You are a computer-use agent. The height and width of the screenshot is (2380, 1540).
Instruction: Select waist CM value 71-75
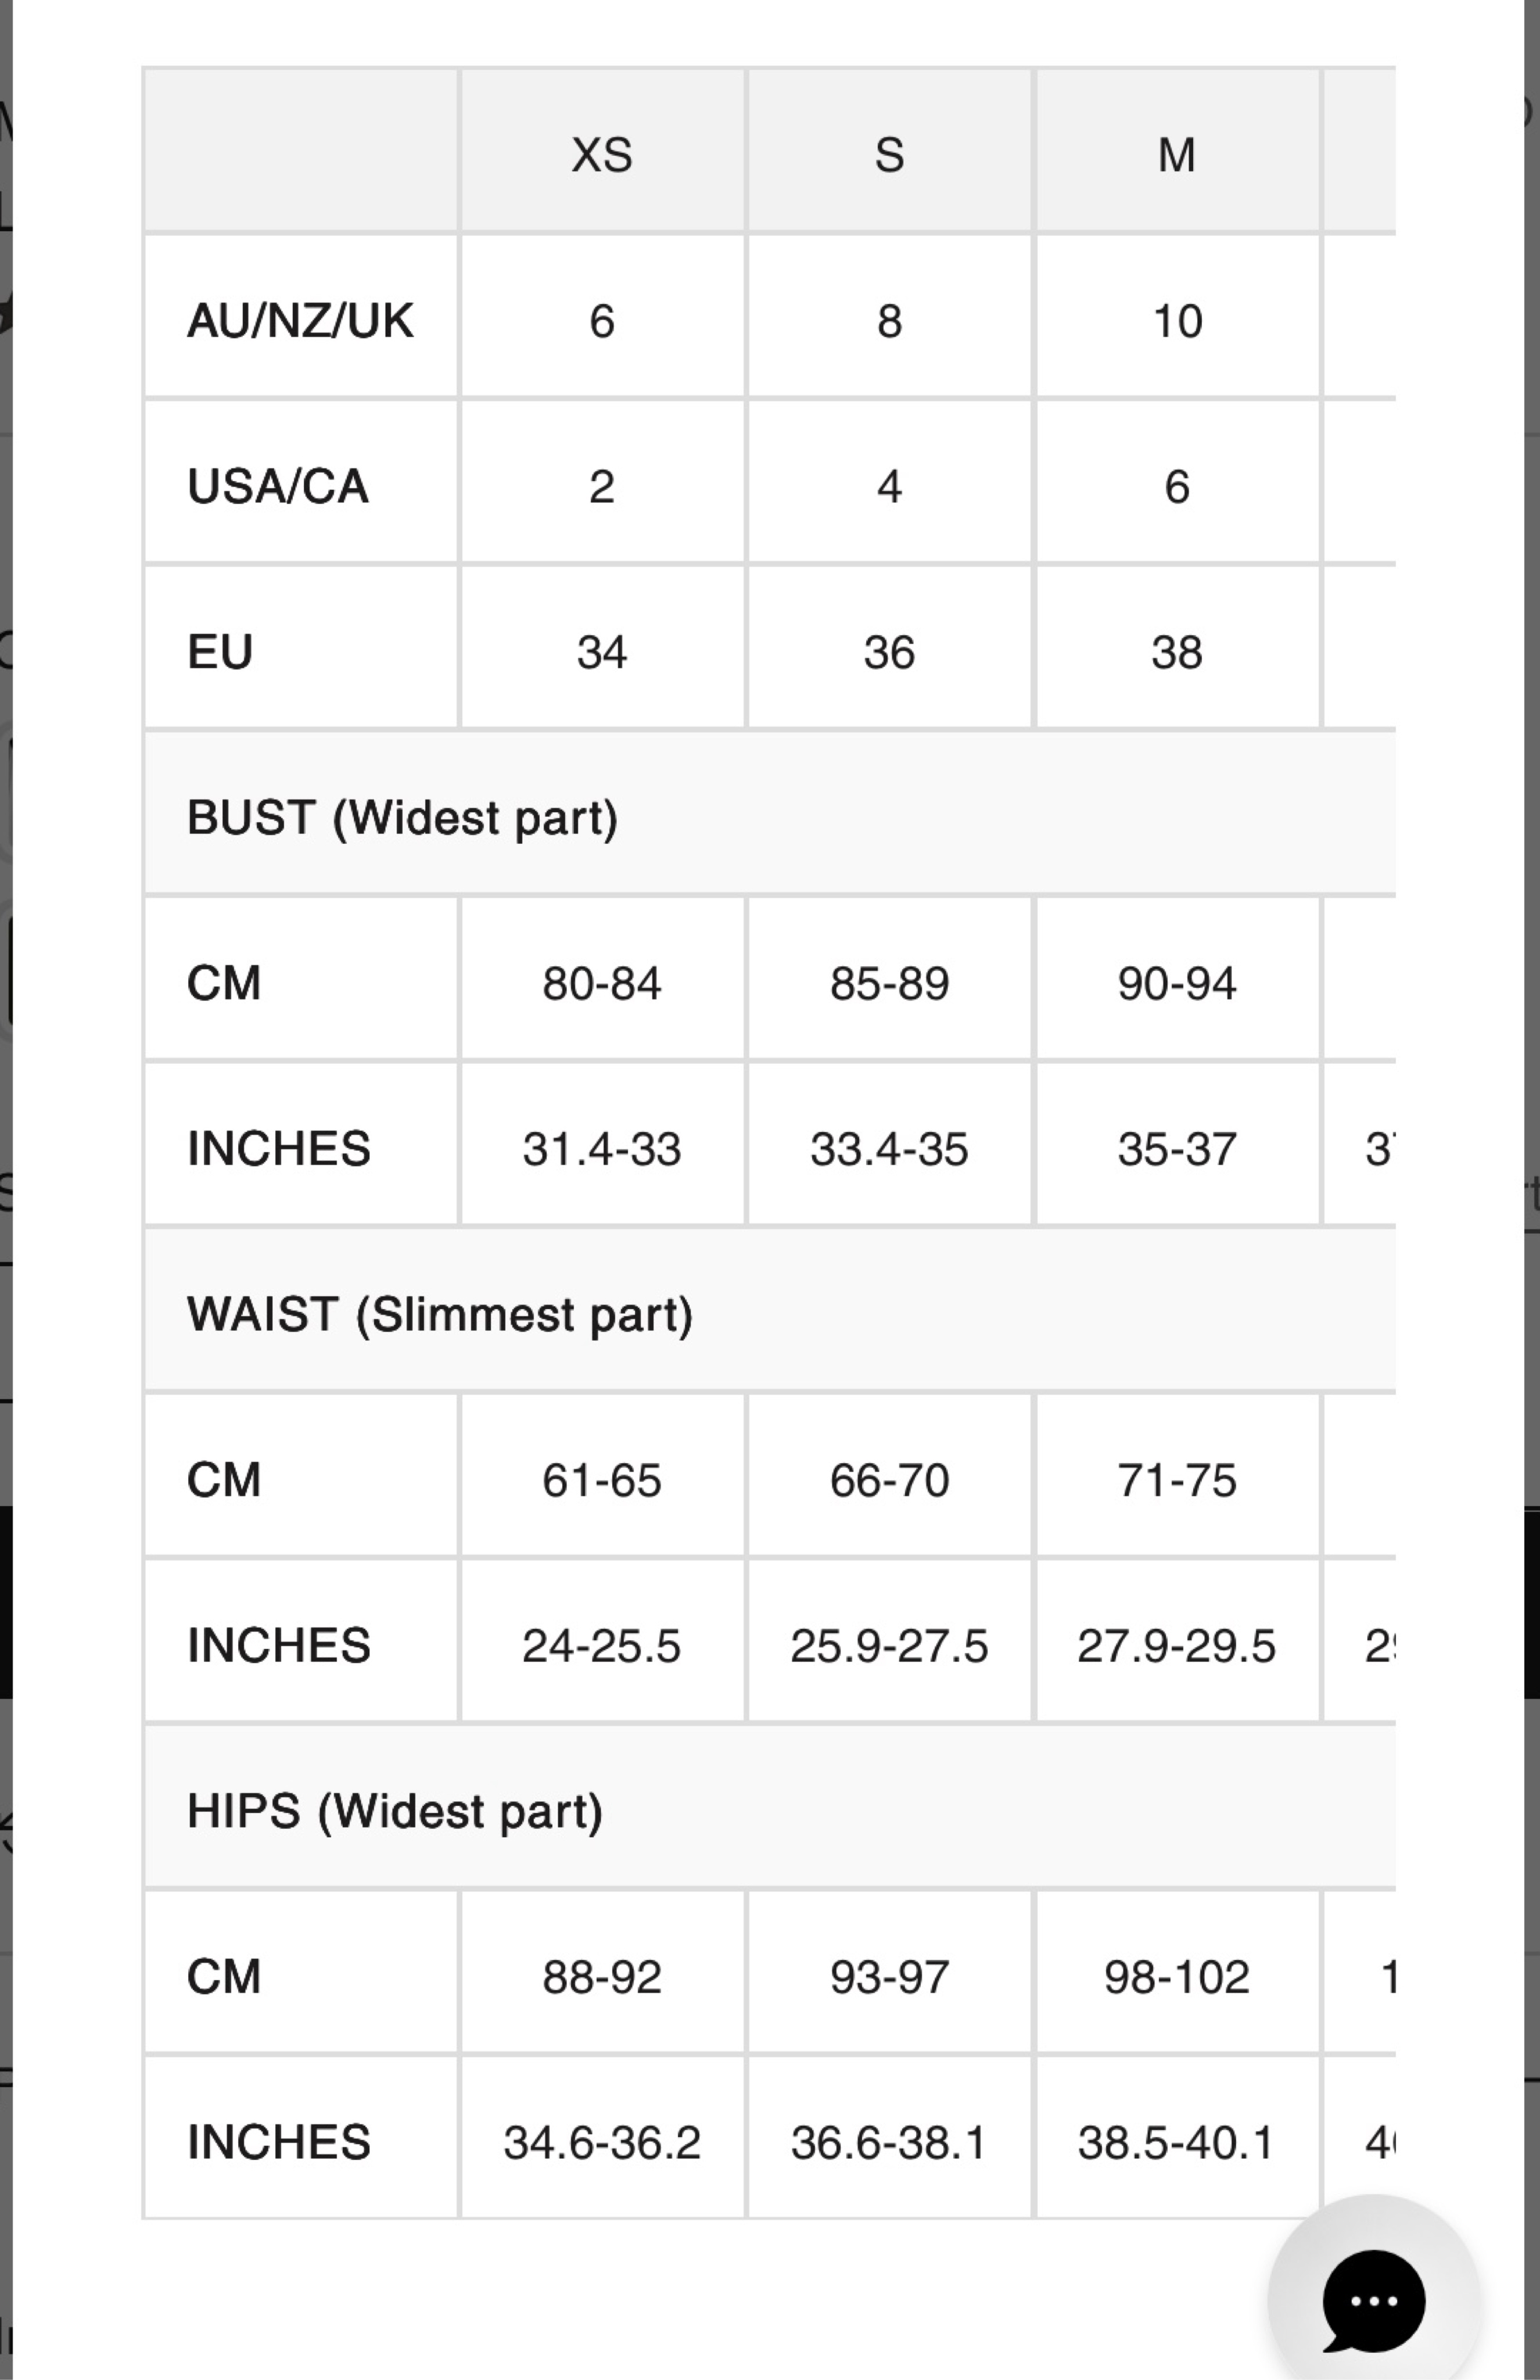coord(1177,1480)
